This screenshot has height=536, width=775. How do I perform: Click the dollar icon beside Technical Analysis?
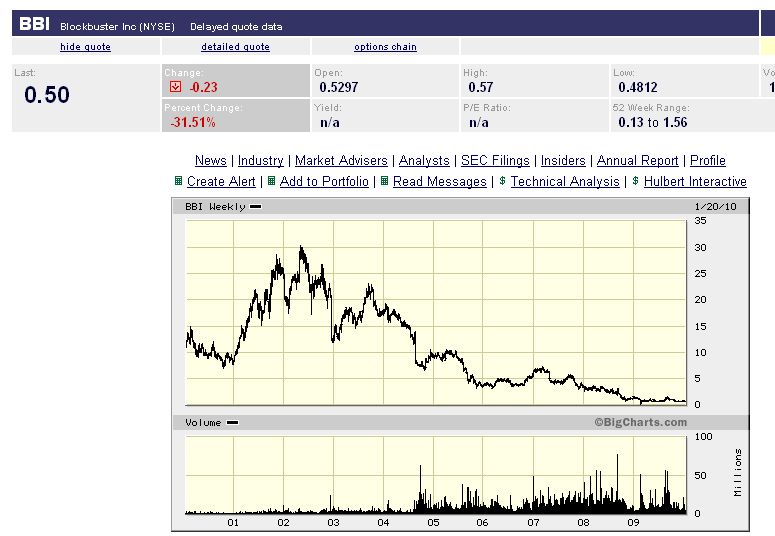tap(503, 181)
